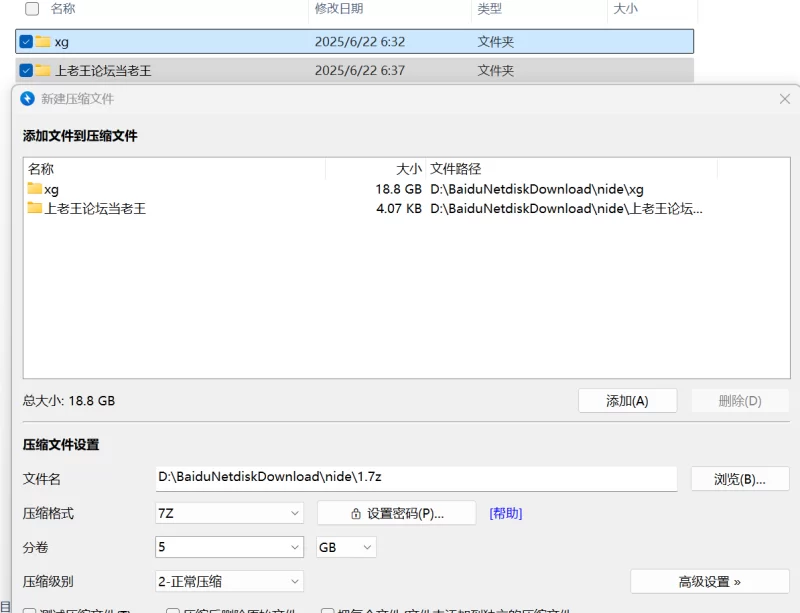Click the 浏览(B)... button
The width and height of the screenshot is (800, 613).
click(x=739, y=479)
